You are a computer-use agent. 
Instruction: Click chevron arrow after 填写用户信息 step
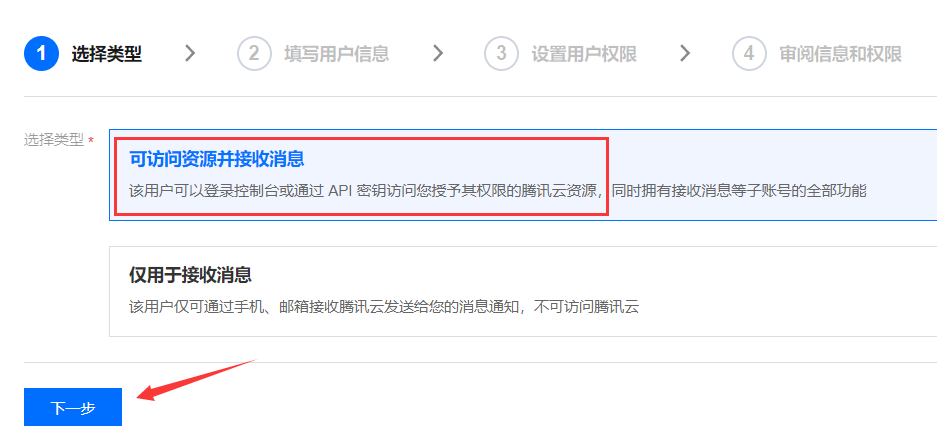438,54
